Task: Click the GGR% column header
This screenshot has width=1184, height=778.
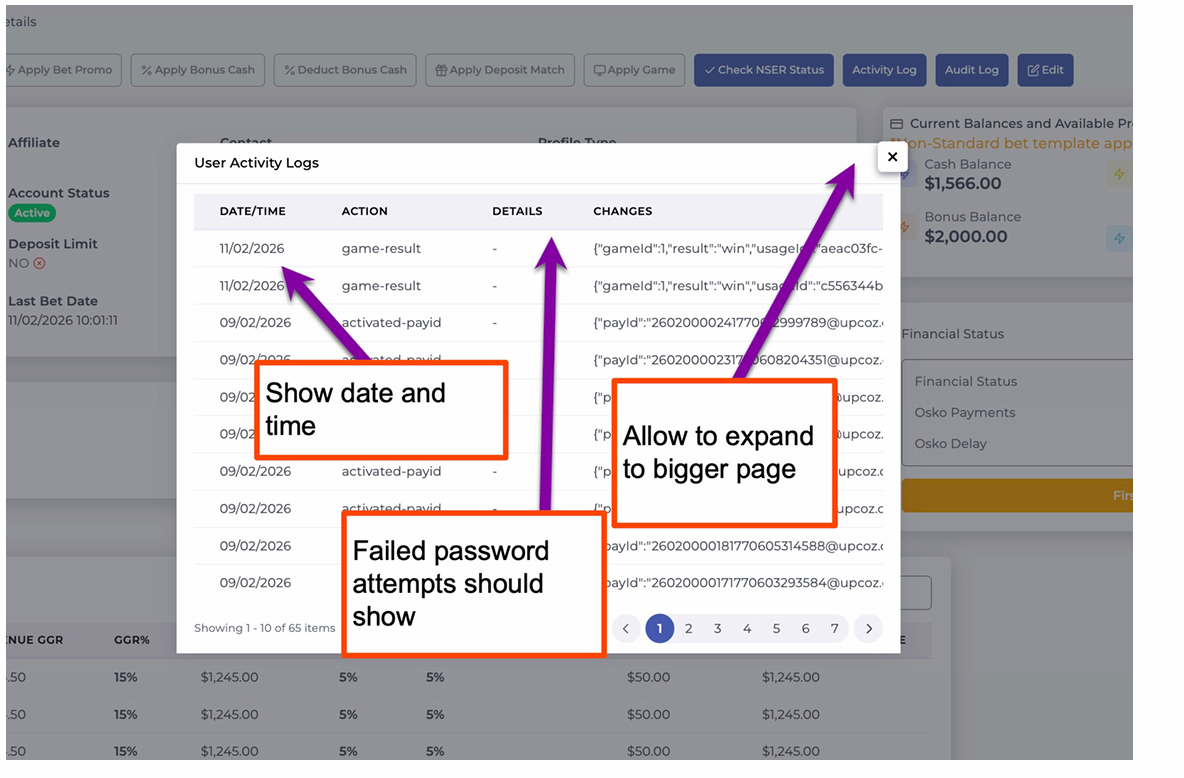Action: coord(131,640)
